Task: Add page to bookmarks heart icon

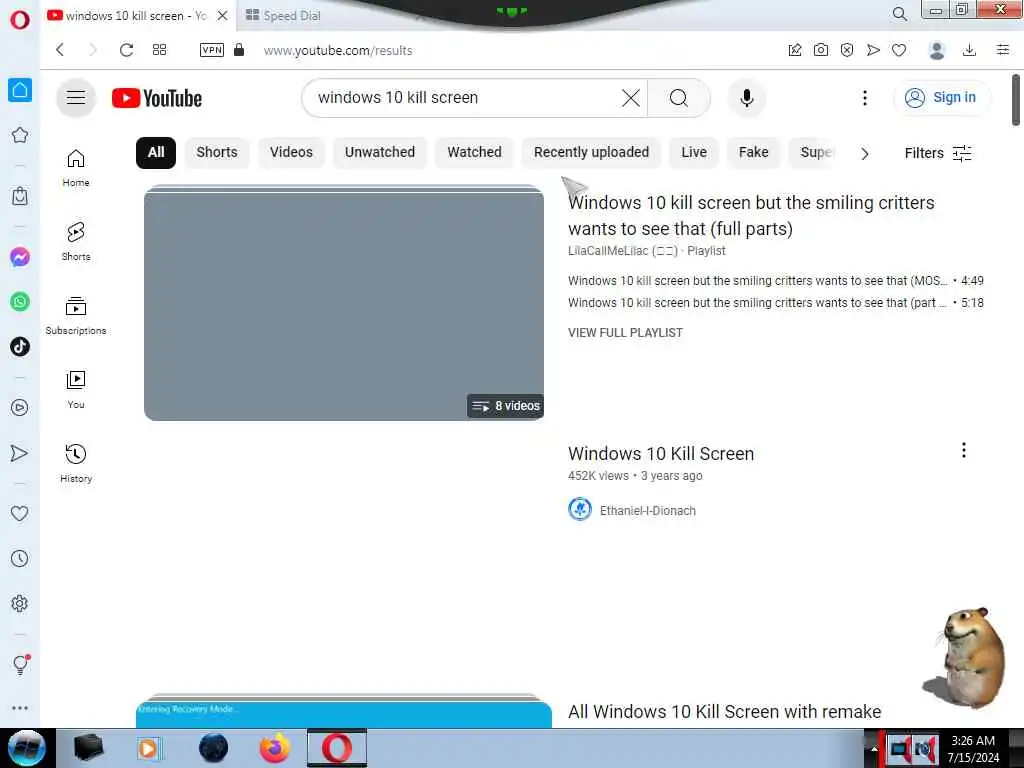Action: pyautogui.click(x=899, y=50)
